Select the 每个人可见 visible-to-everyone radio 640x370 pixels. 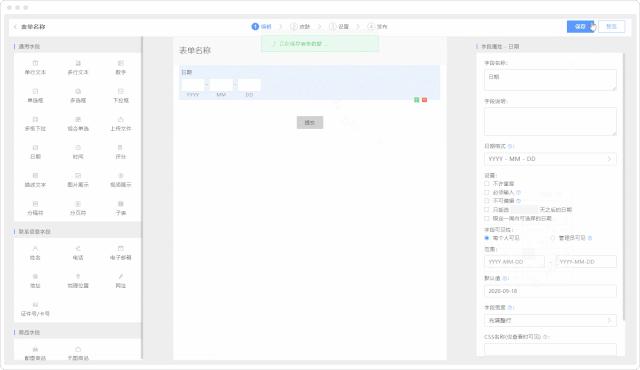click(487, 238)
